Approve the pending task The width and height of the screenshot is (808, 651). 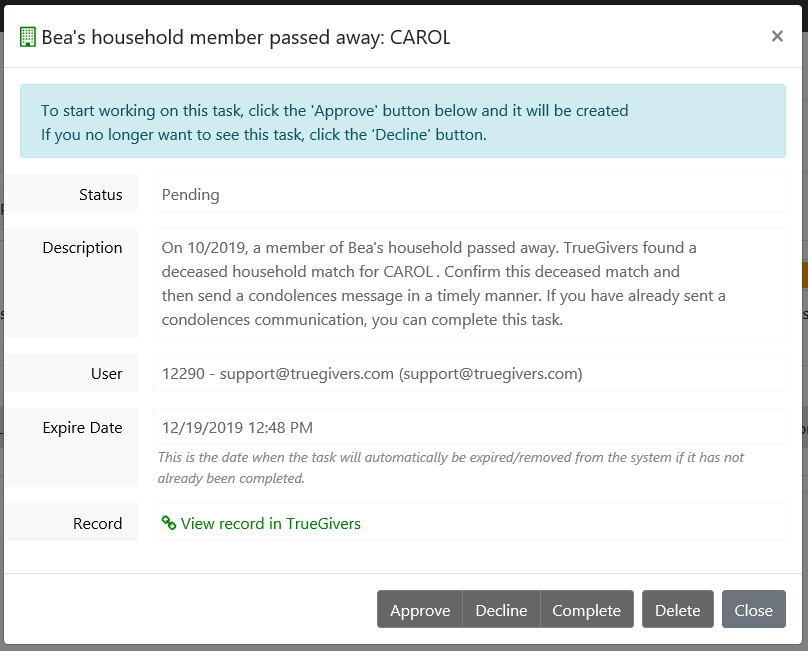[x=420, y=610]
